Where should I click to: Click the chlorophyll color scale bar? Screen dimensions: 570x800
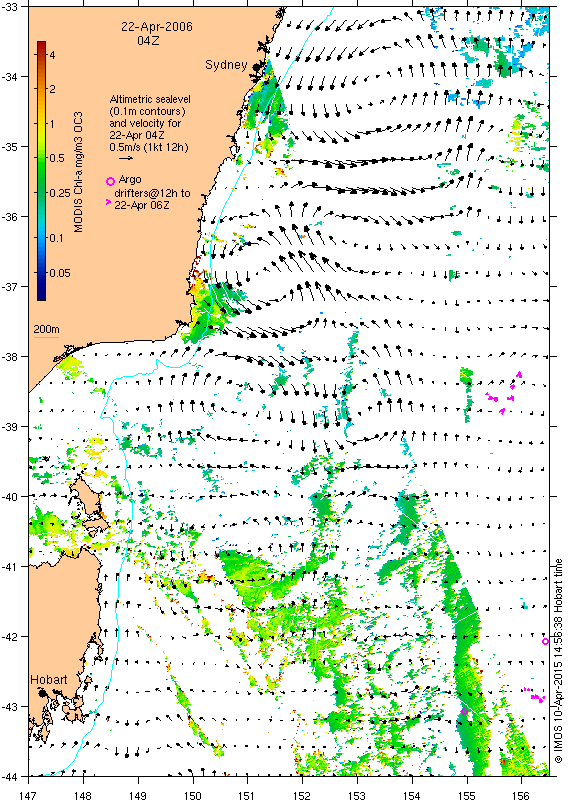pyautogui.click(x=41, y=170)
